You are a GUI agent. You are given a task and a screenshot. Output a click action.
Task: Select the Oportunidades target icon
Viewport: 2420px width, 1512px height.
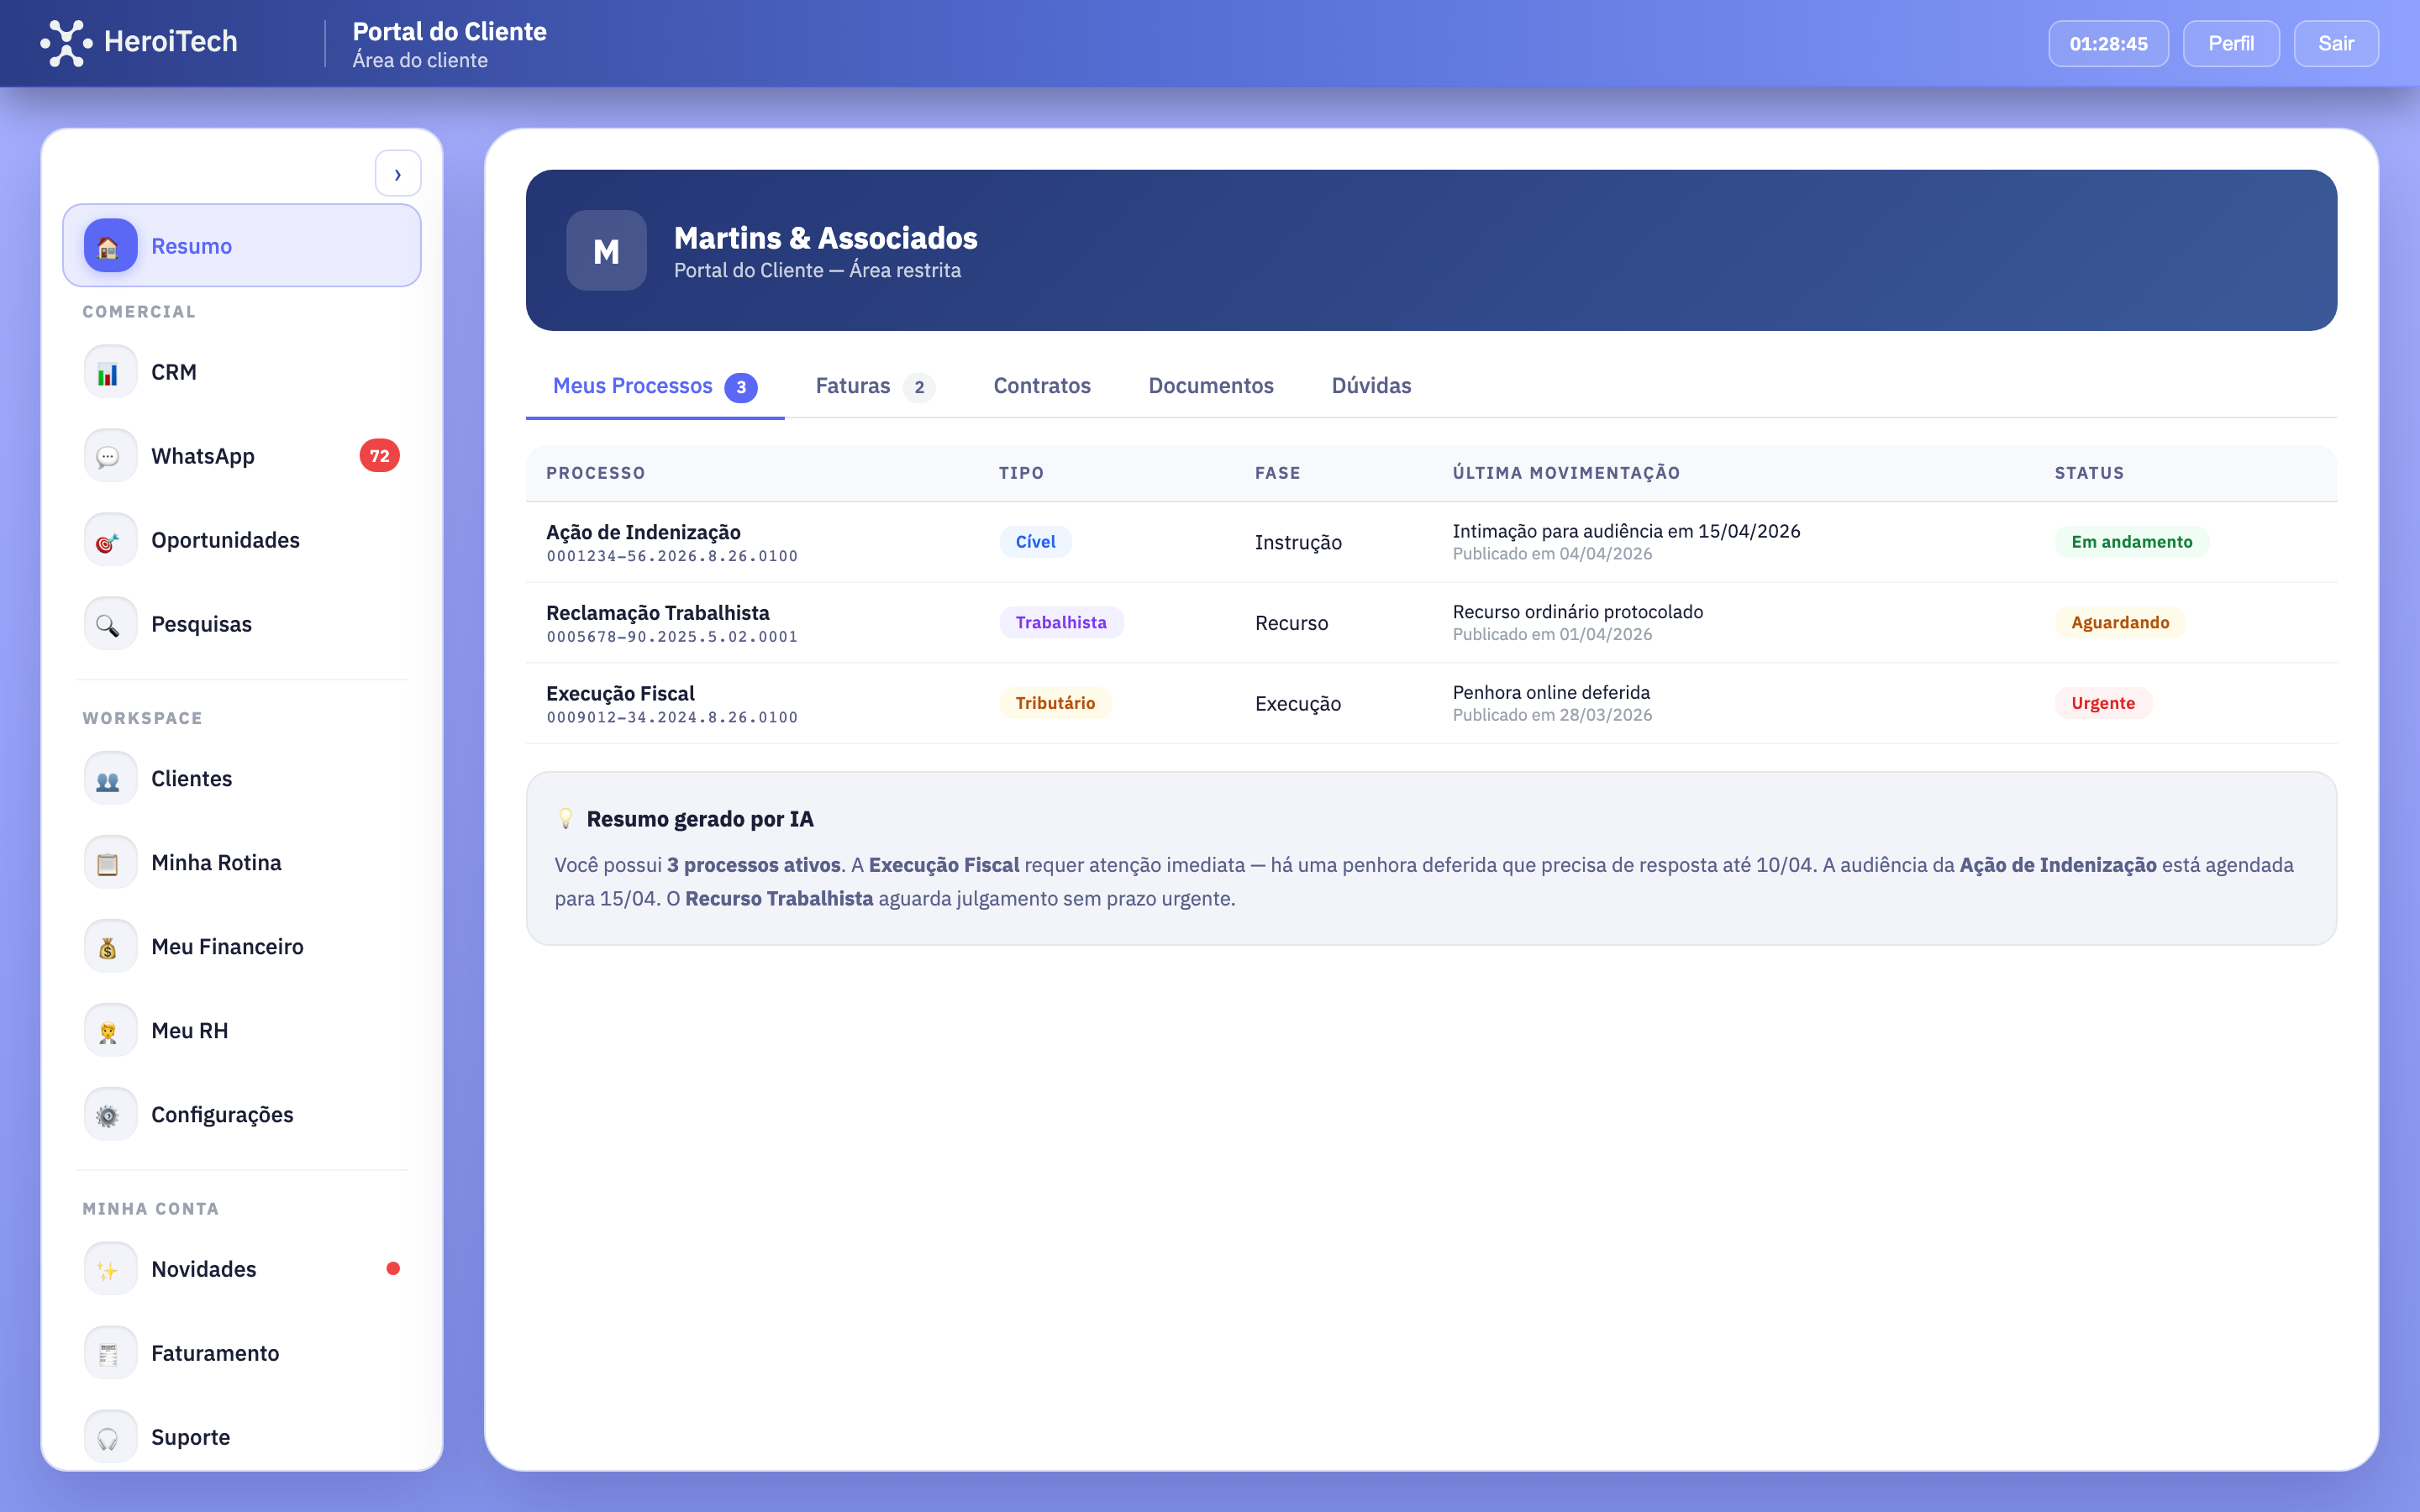pos(109,539)
